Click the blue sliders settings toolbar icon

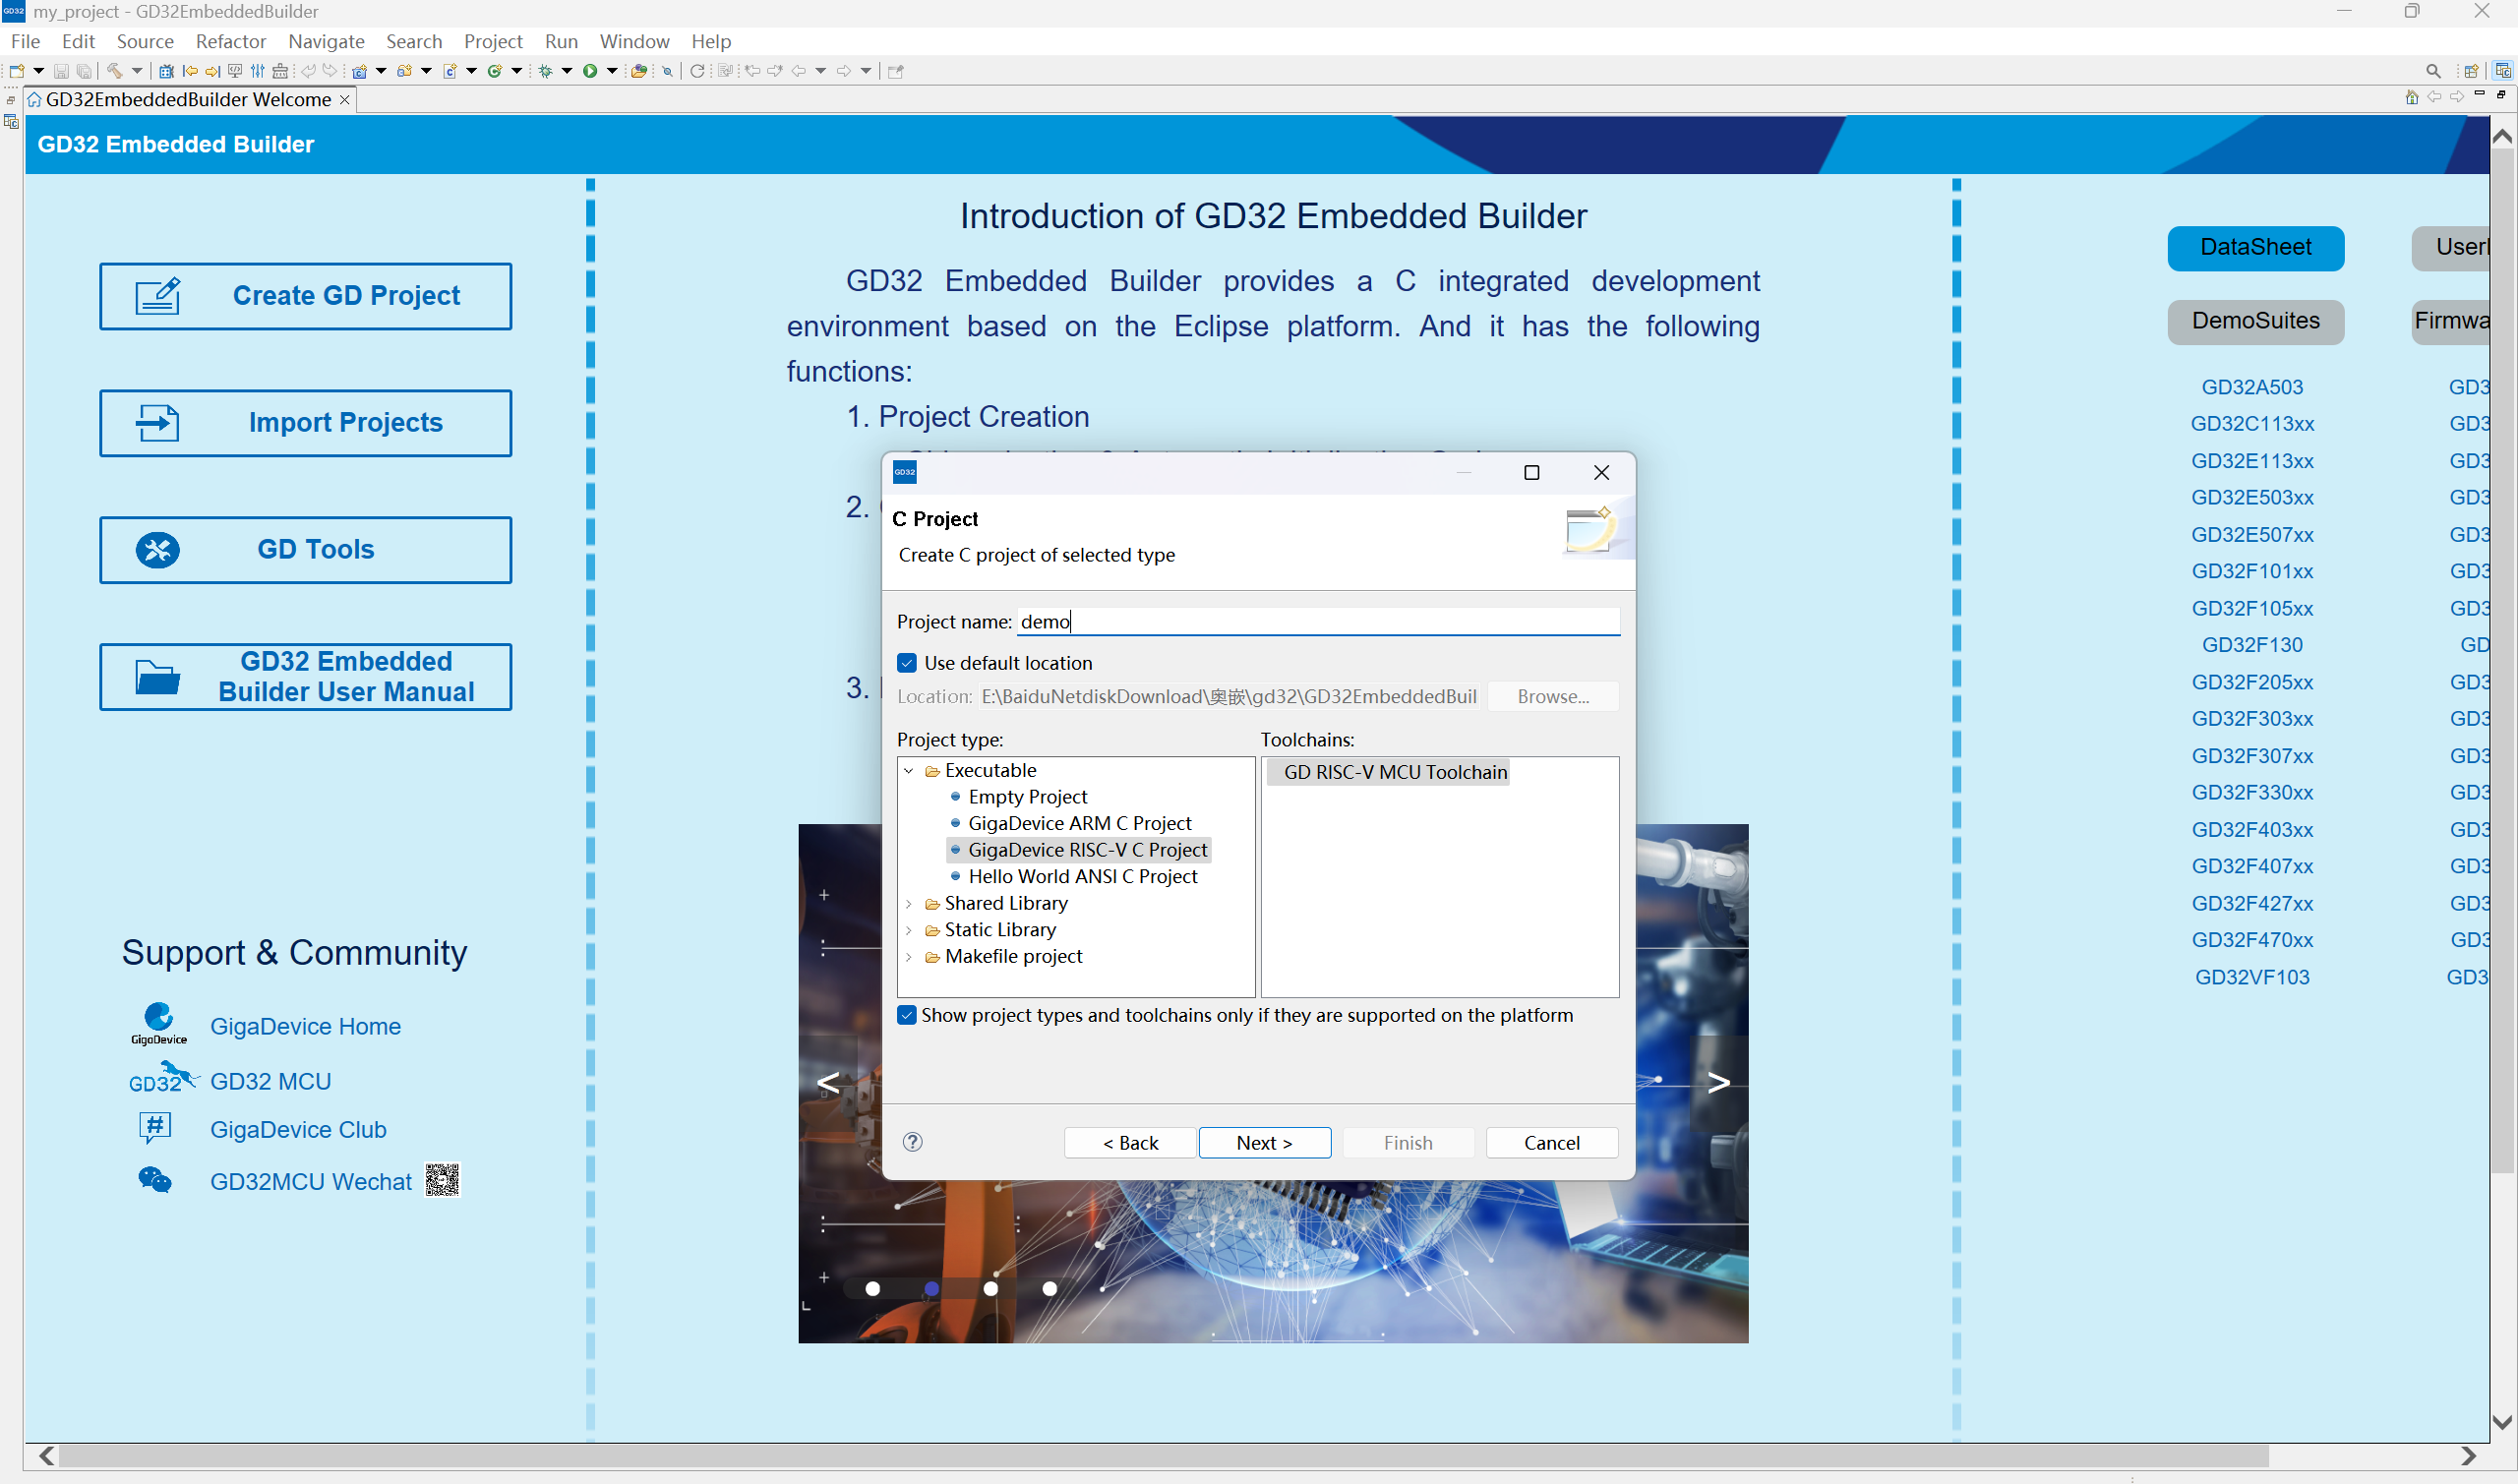258,71
